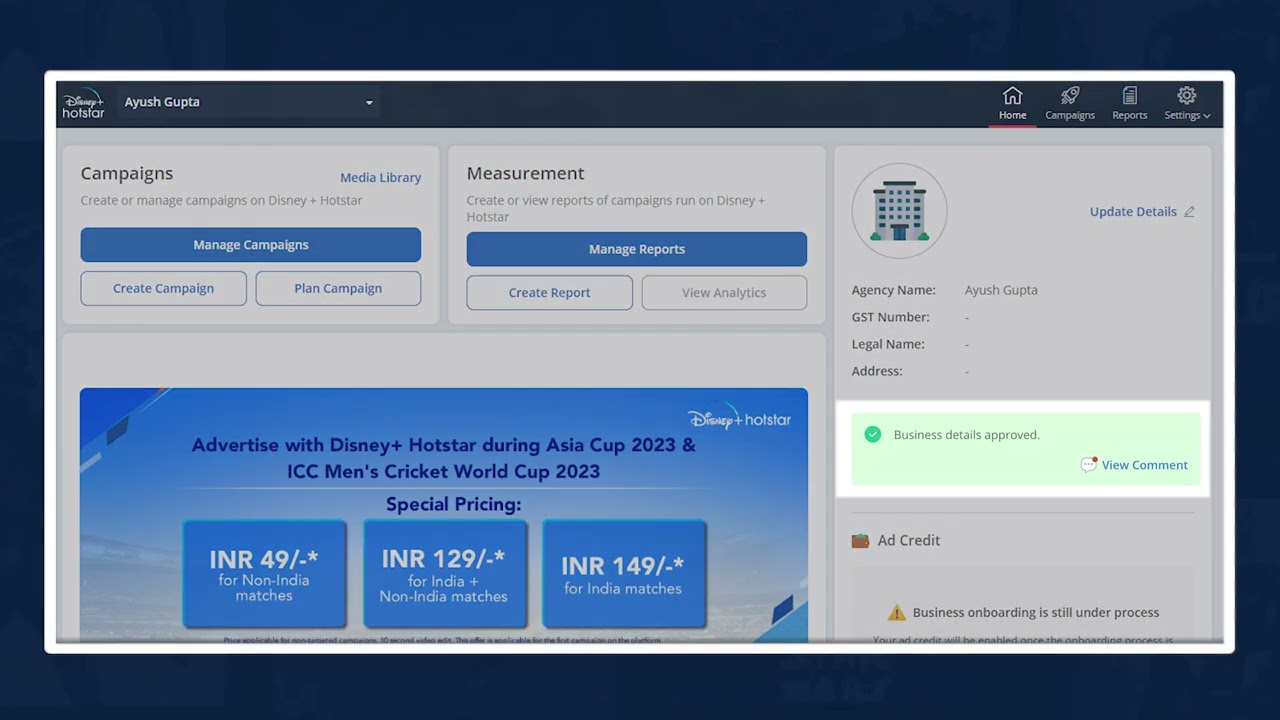Go to the Campaigns tab label
This screenshot has width=1280, height=720.
tap(1070, 115)
